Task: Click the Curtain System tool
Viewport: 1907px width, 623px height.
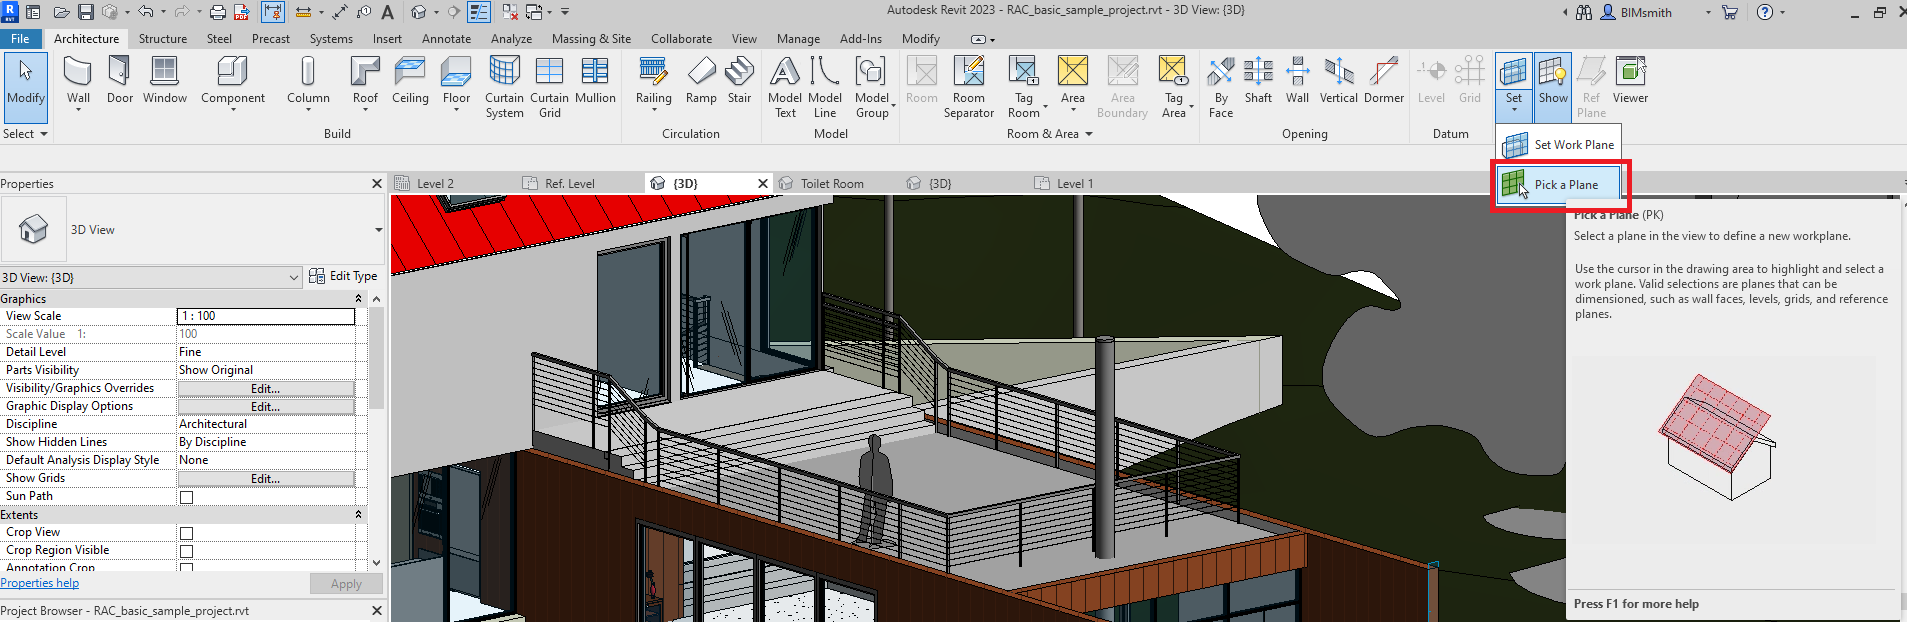Action: (x=504, y=85)
